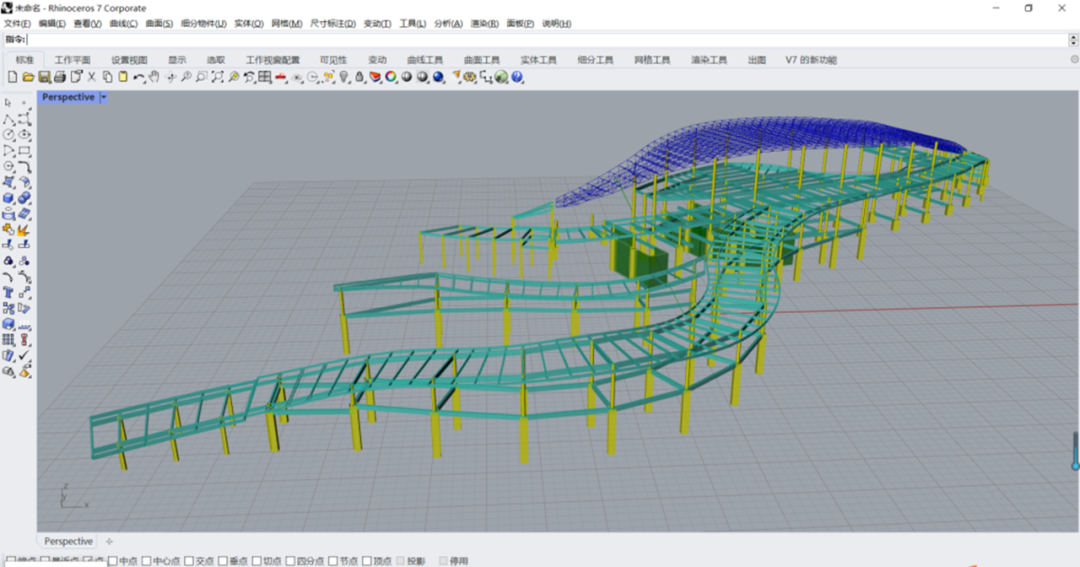Check the 交点 osnap checkbox
Screen dimensions: 1080x567
189,561
